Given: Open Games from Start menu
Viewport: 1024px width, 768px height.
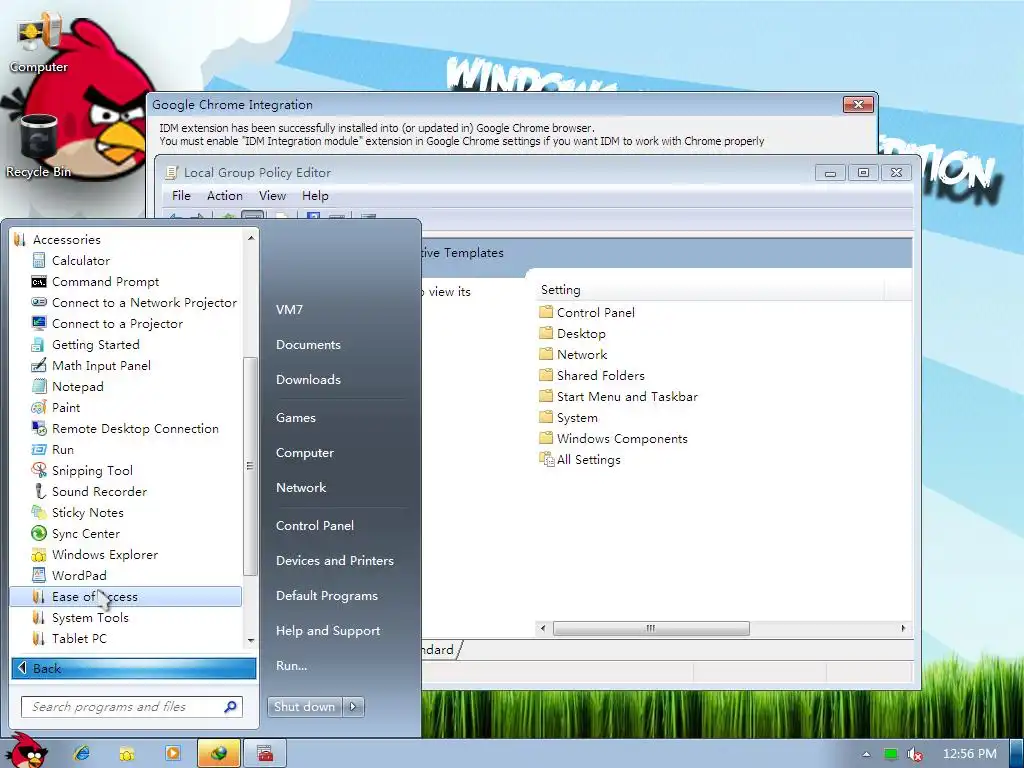Looking at the screenshot, I should coord(296,417).
